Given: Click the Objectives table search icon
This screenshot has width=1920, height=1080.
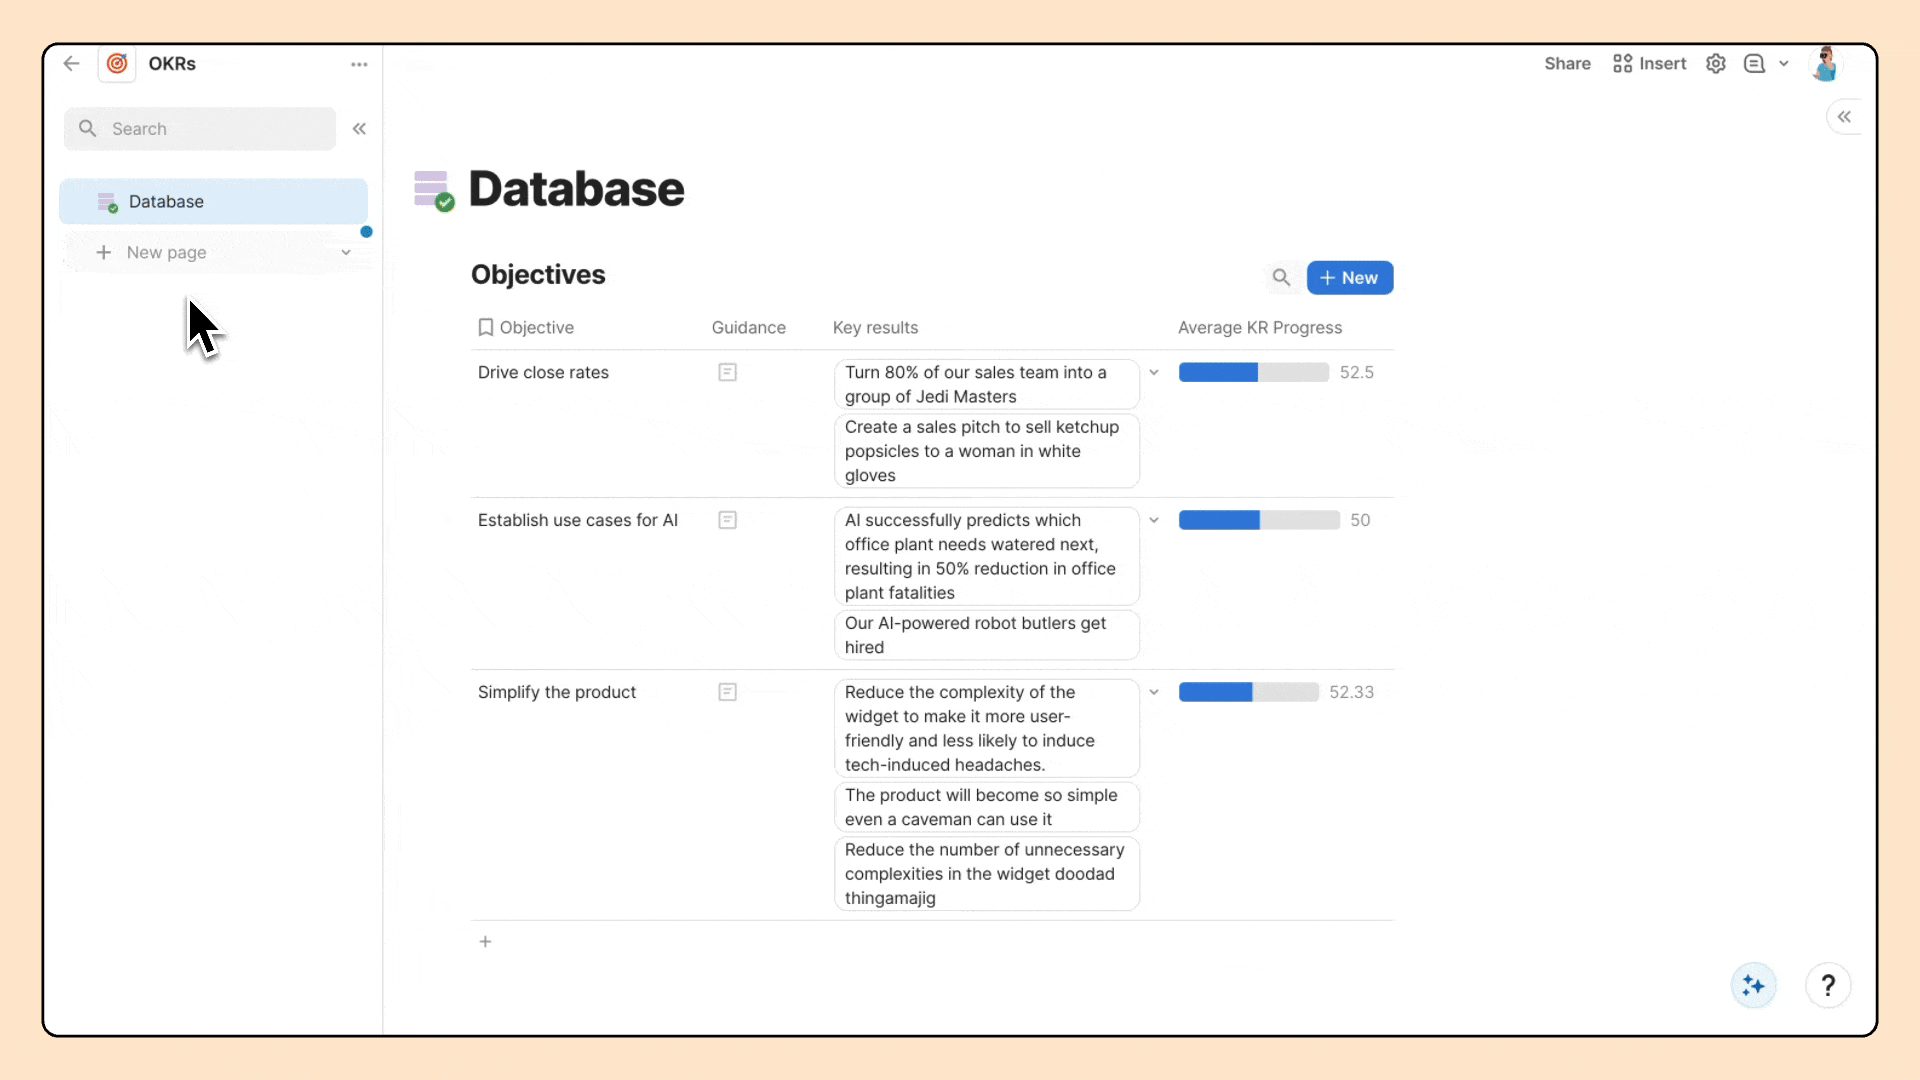Looking at the screenshot, I should point(1281,277).
